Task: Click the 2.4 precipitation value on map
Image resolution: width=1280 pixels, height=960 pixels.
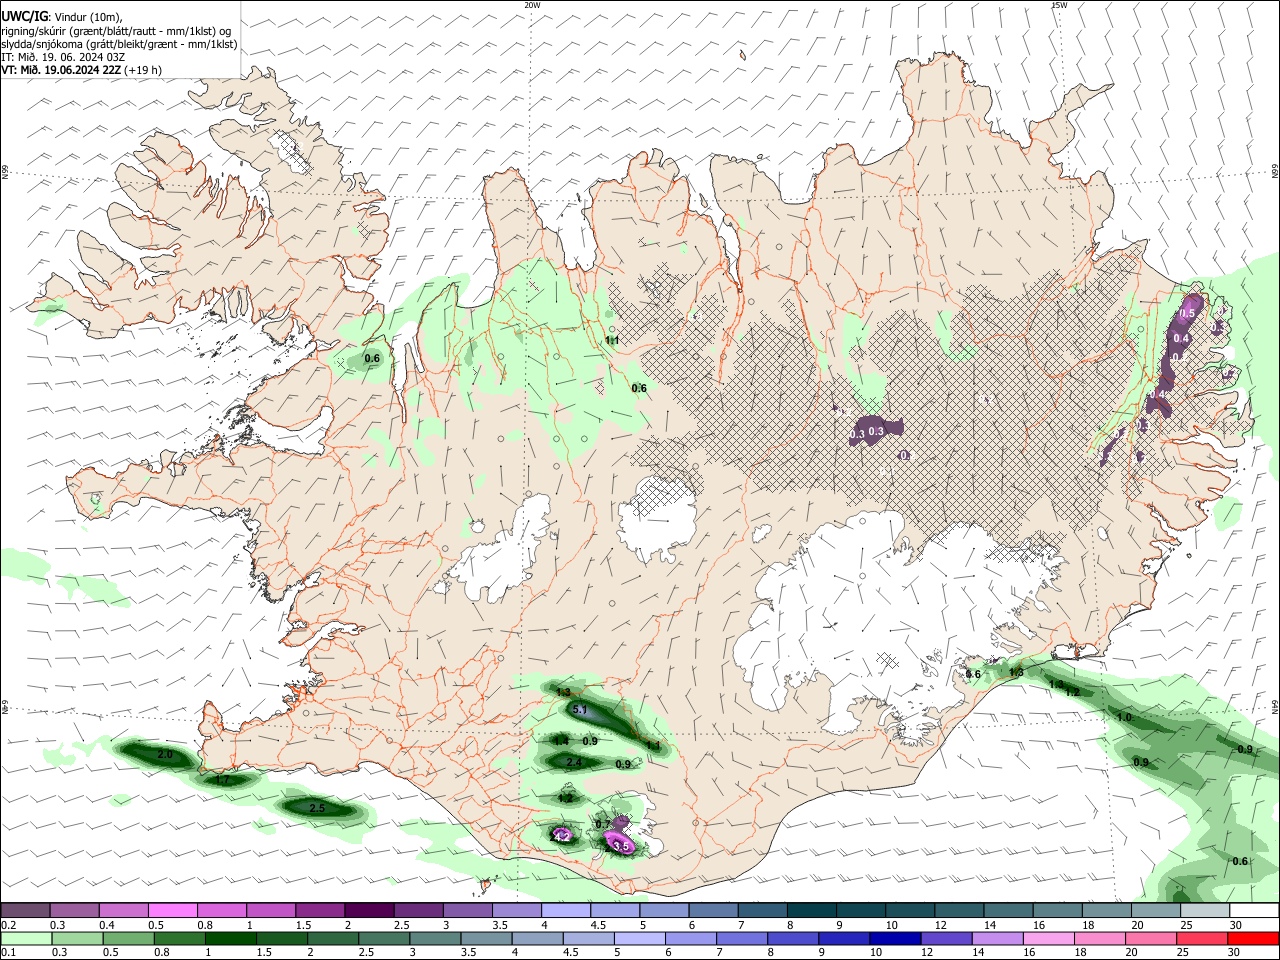Action: 574,762
